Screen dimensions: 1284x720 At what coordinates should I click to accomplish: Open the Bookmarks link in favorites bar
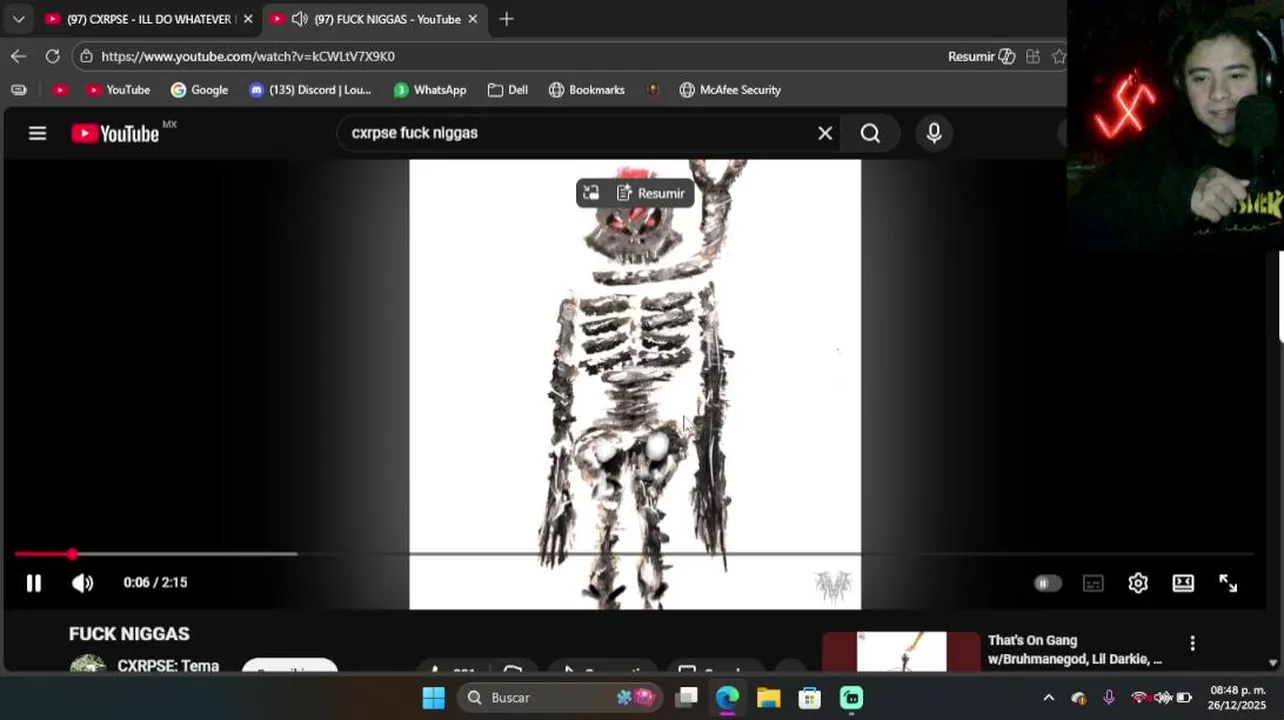coord(586,90)
